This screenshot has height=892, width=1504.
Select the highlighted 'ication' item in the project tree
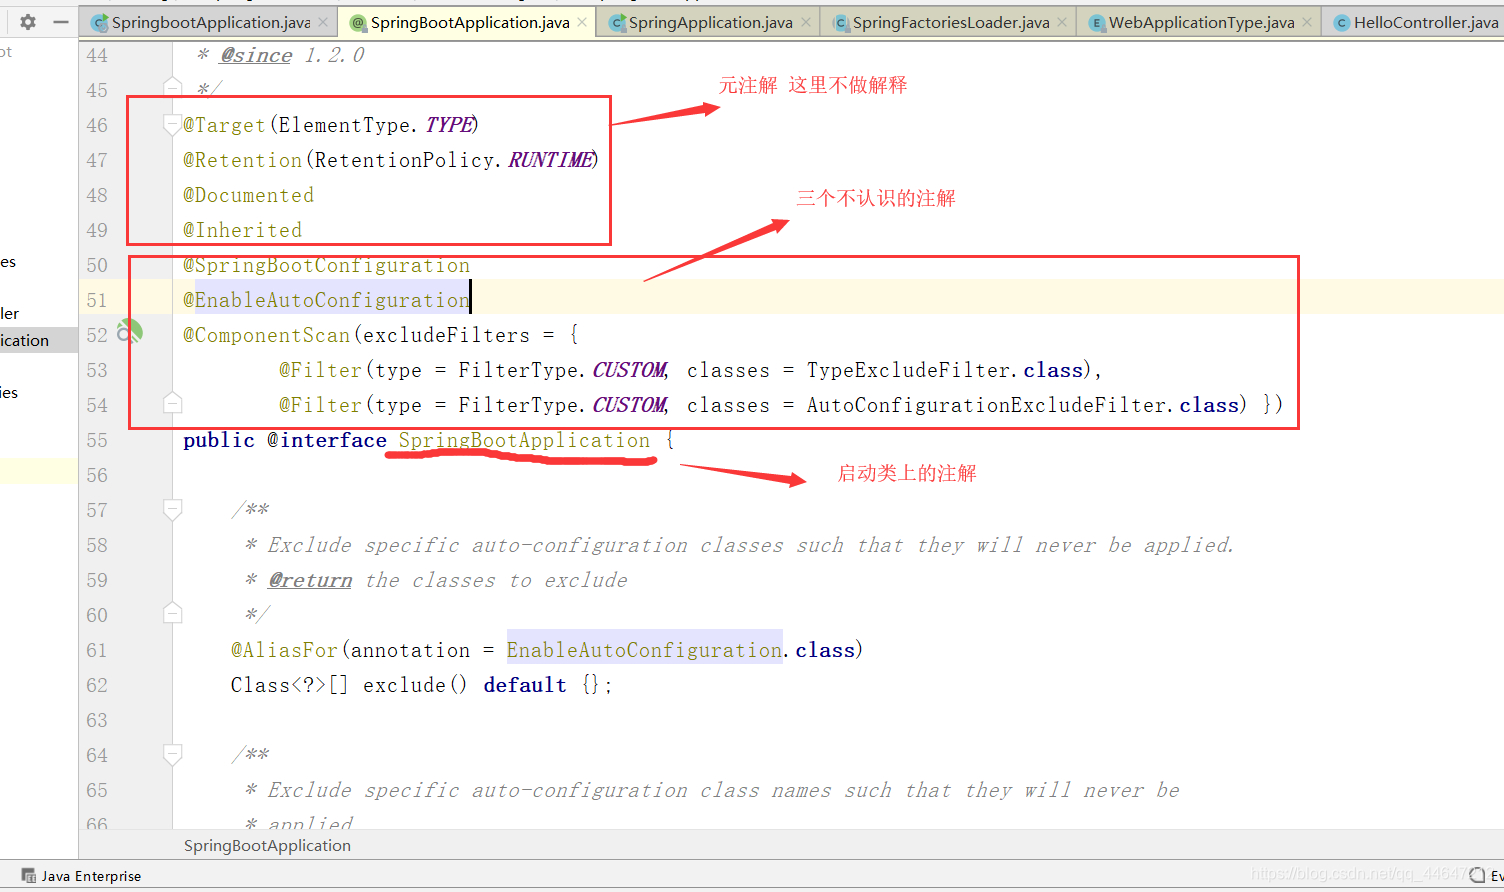tap(38, 340)
